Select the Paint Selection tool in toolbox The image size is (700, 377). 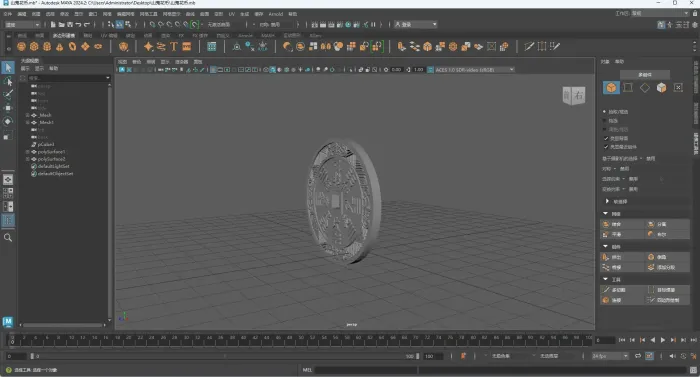(8, 95)
